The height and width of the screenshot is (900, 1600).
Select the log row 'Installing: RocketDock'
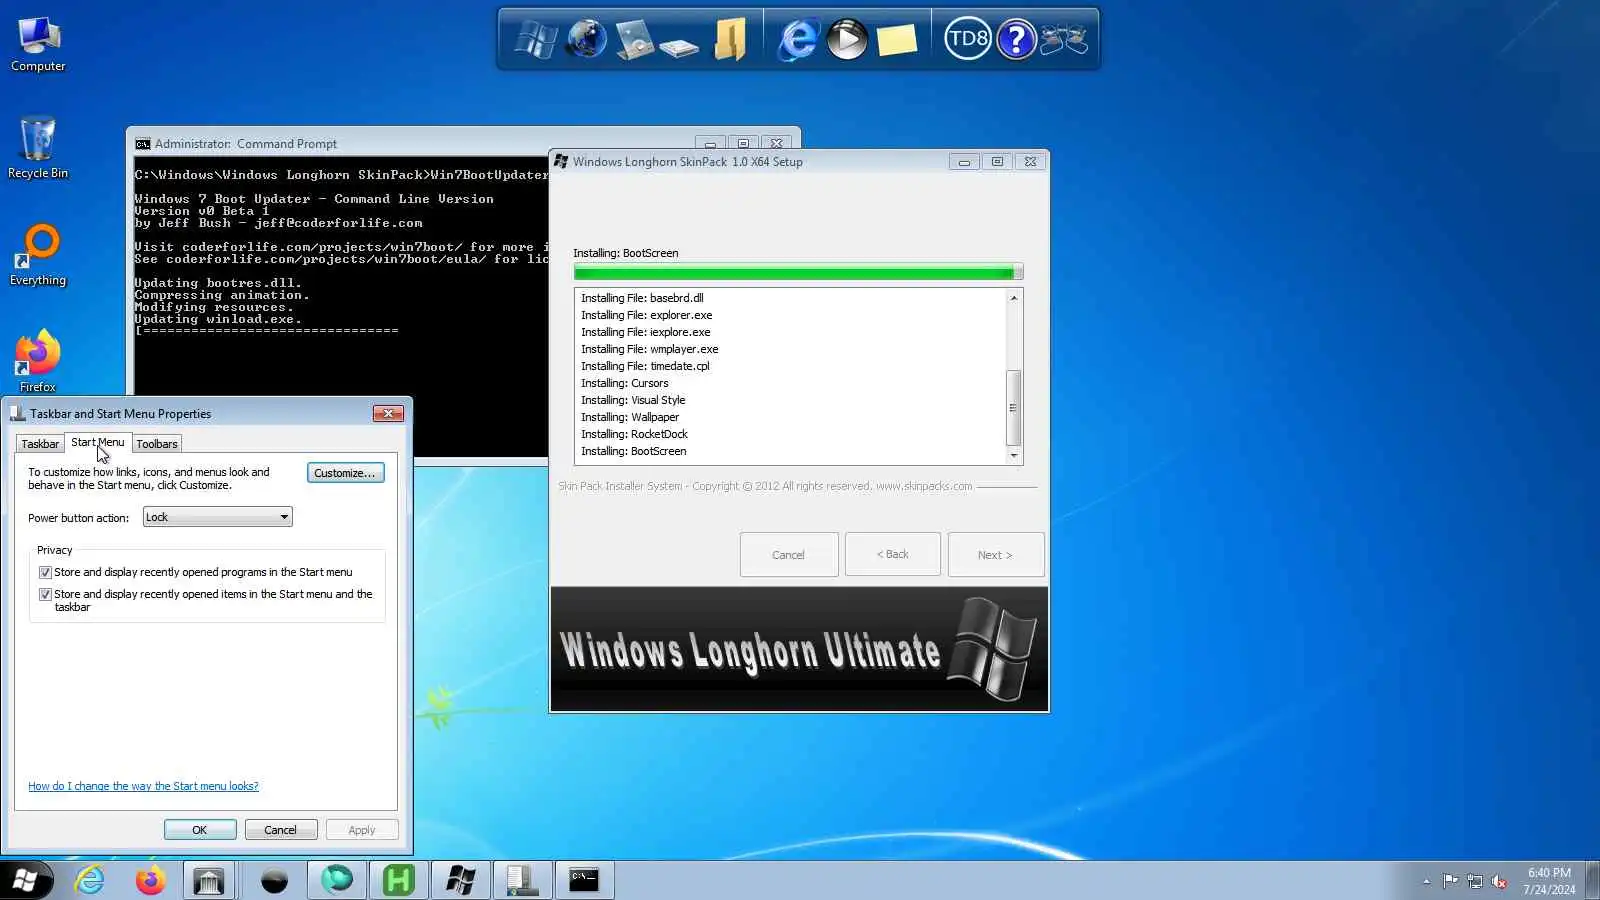[x=634, y=434]
